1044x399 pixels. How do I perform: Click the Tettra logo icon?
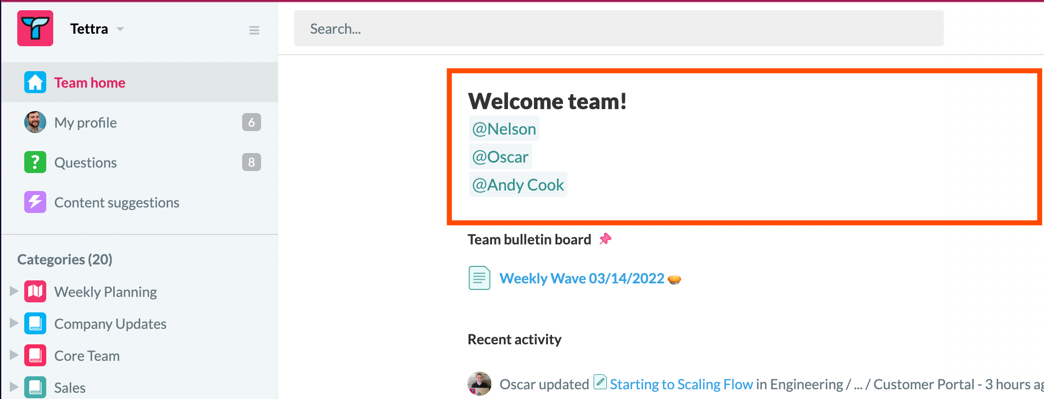35,29
